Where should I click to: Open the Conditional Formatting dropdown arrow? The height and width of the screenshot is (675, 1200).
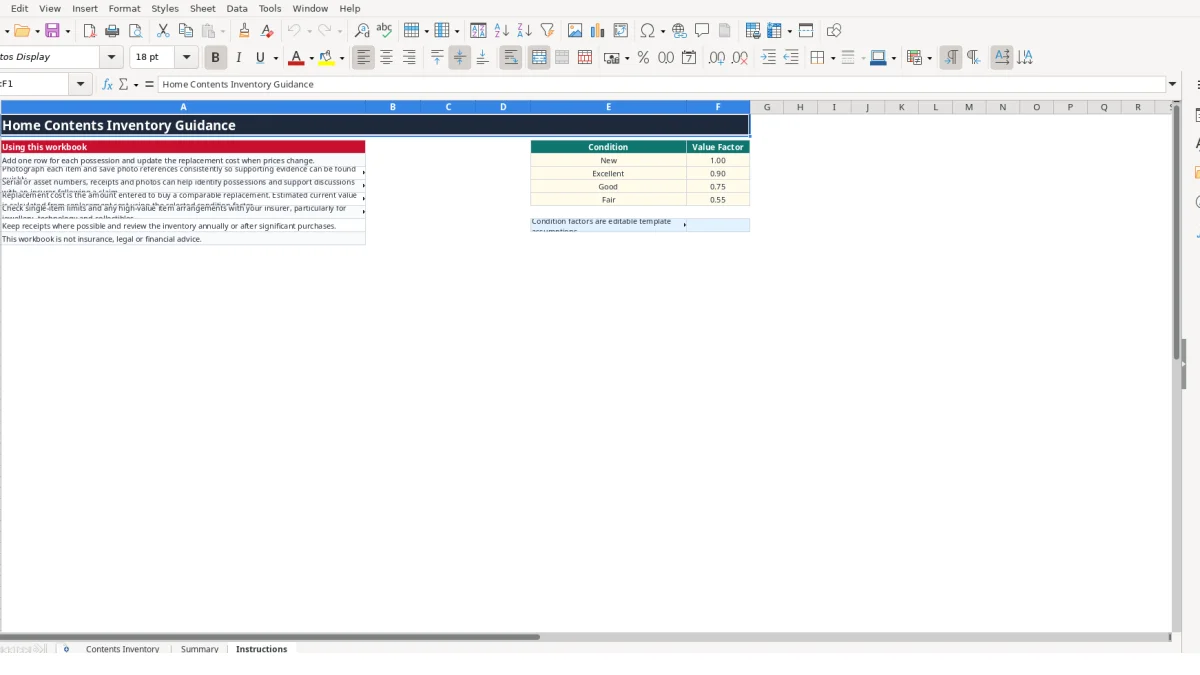click(929, 58)
